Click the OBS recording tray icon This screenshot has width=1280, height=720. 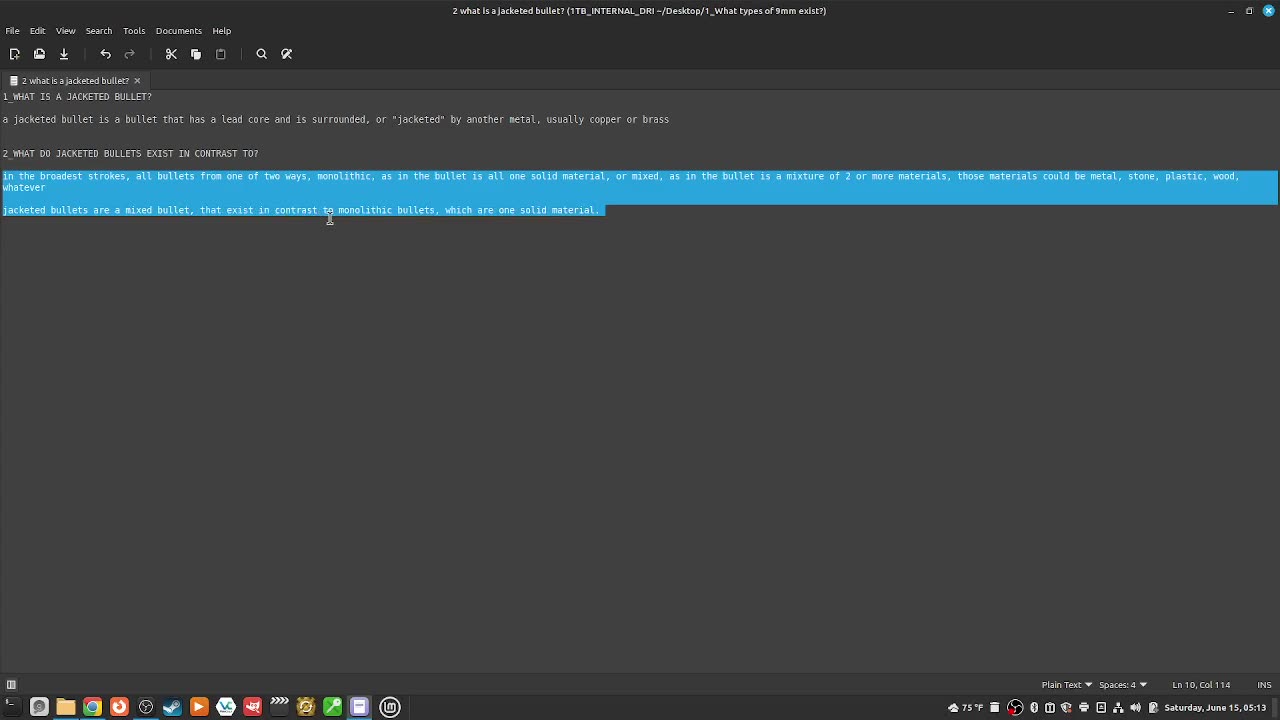[1015, 708]
